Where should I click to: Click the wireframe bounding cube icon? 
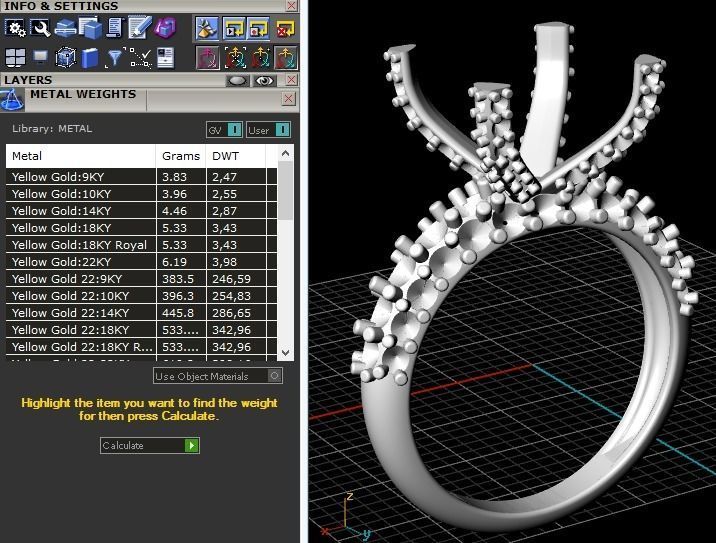pyautogui.click(x=65, y=58)
